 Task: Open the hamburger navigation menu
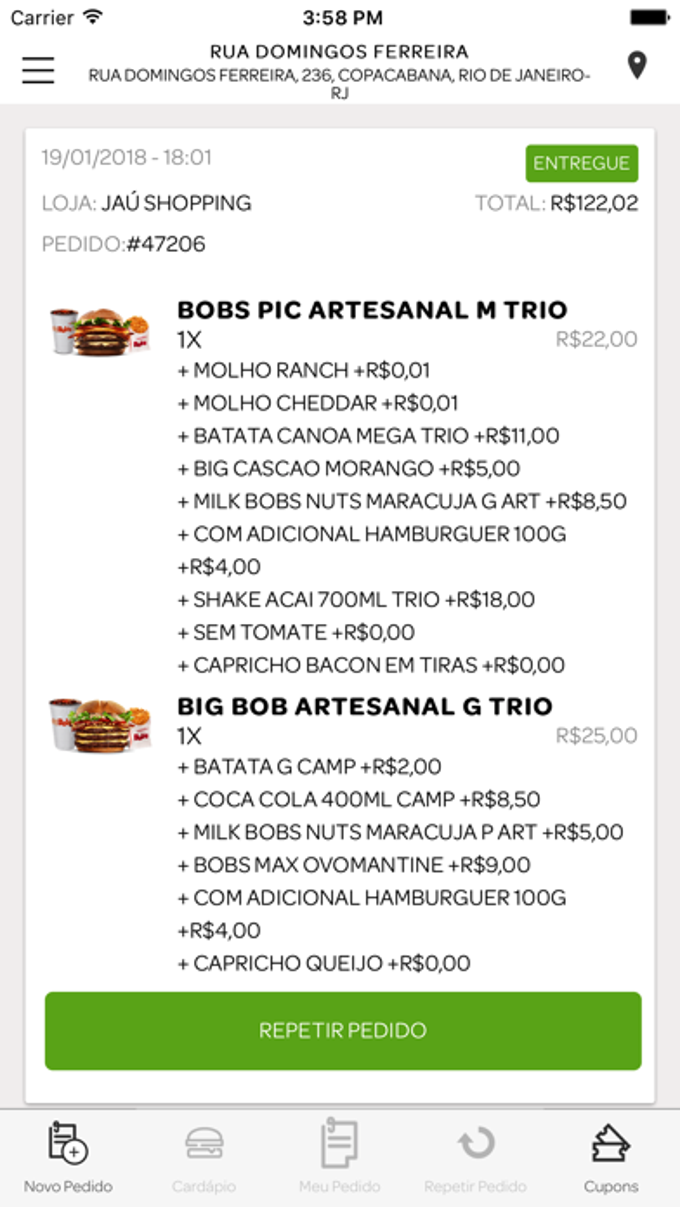37,71
